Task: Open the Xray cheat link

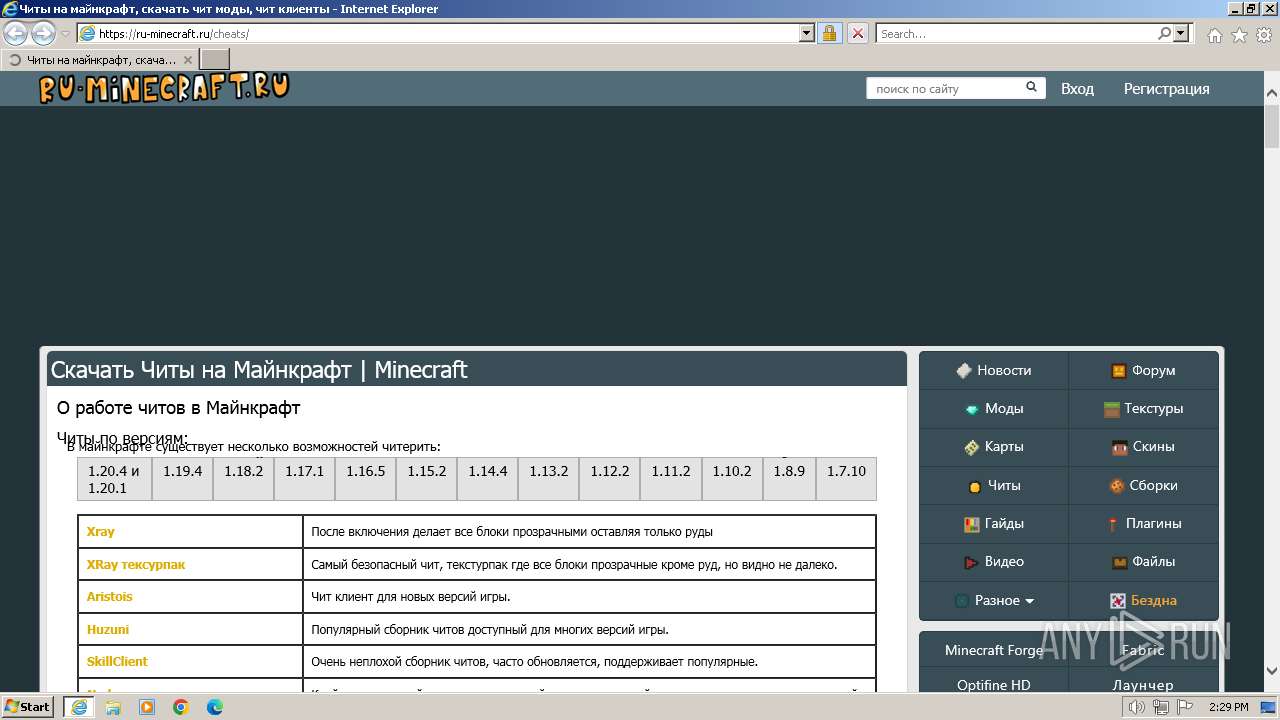Action: point(101,532)
